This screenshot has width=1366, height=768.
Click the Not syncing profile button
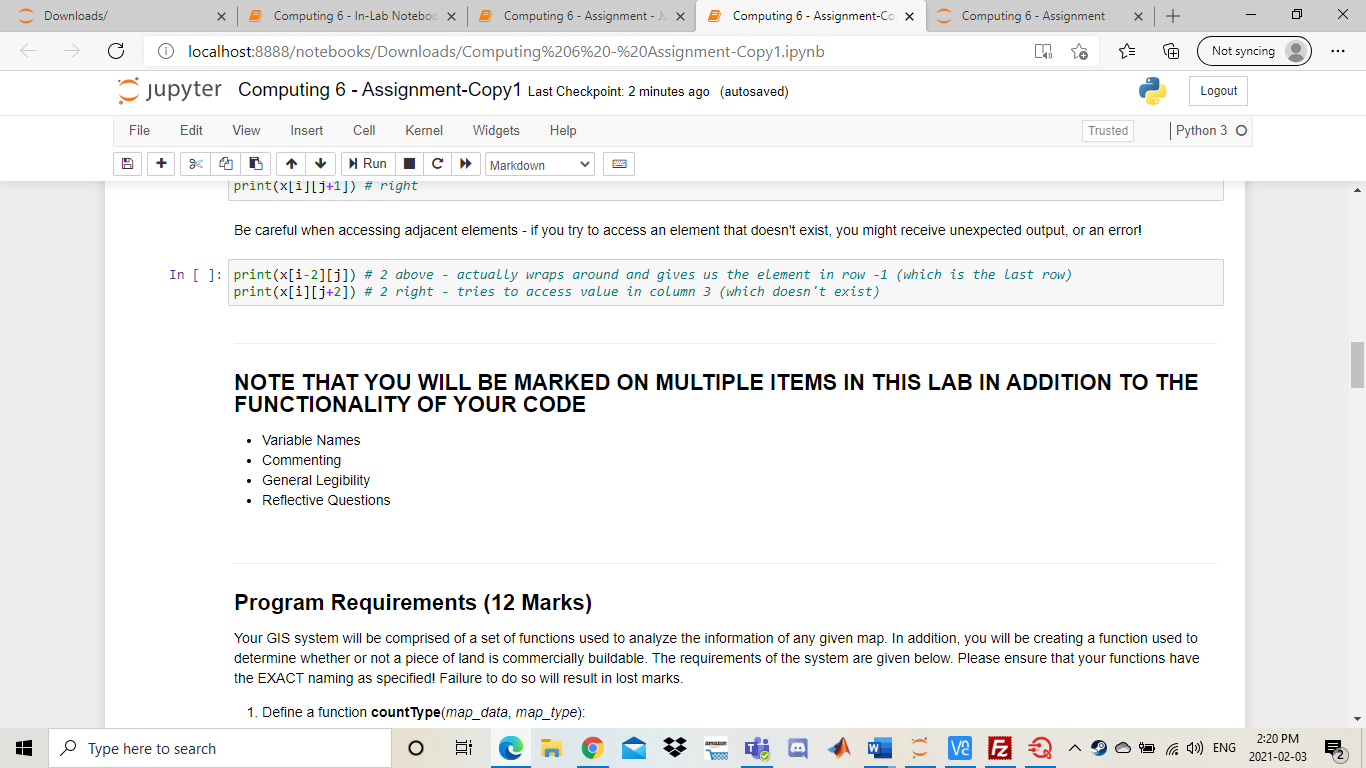pos(1254,51)
